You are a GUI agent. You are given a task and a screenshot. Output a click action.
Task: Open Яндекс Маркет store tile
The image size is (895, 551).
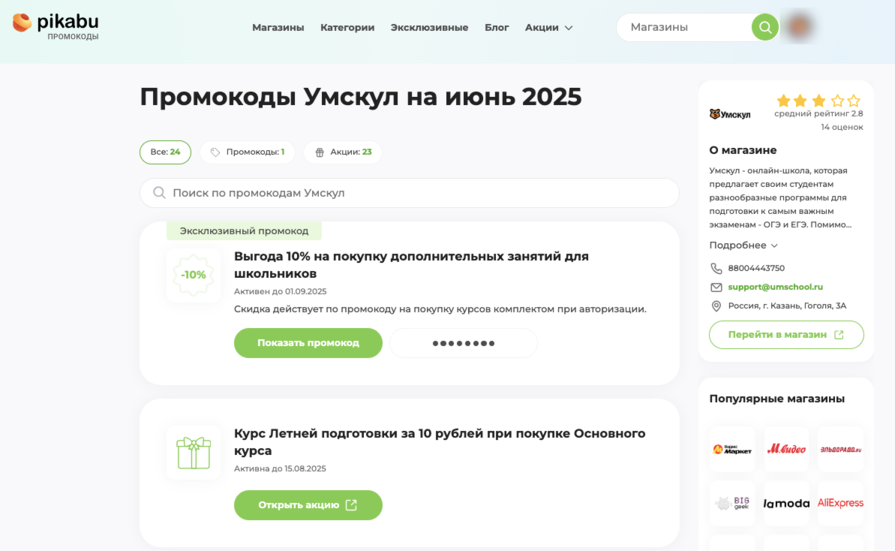[732, 449]
